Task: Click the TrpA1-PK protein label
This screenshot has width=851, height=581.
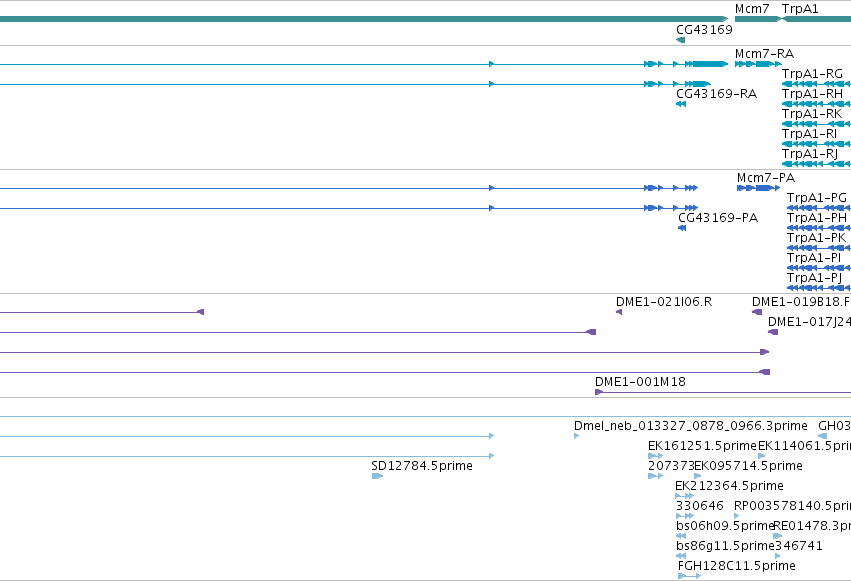Action: click(x=816, y=238)
